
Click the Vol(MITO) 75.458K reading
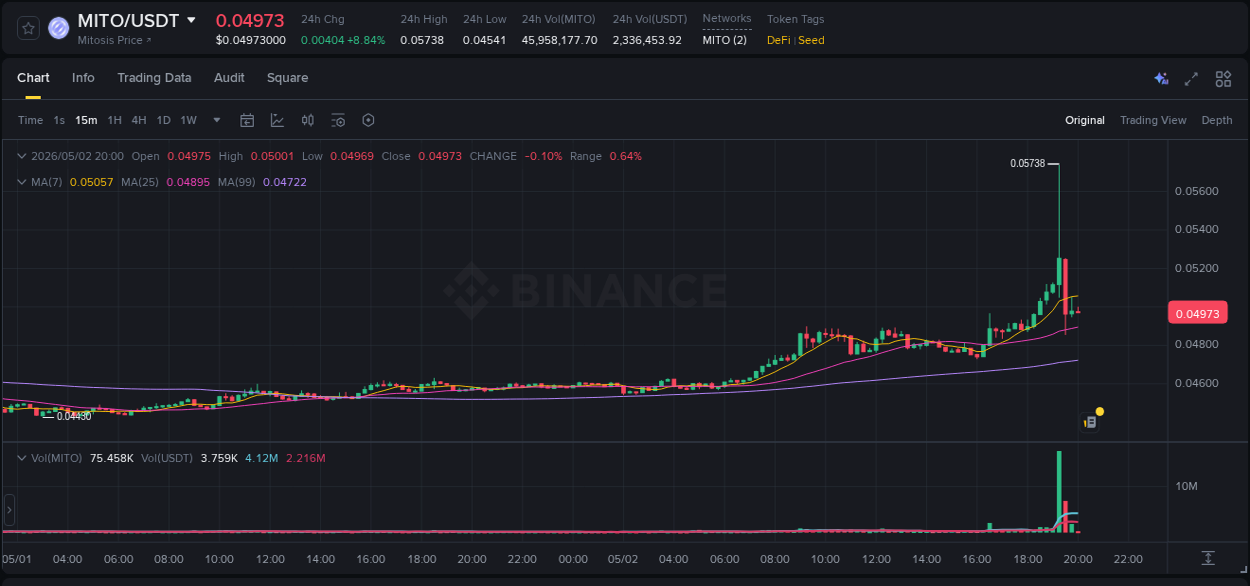pos(112,458)
